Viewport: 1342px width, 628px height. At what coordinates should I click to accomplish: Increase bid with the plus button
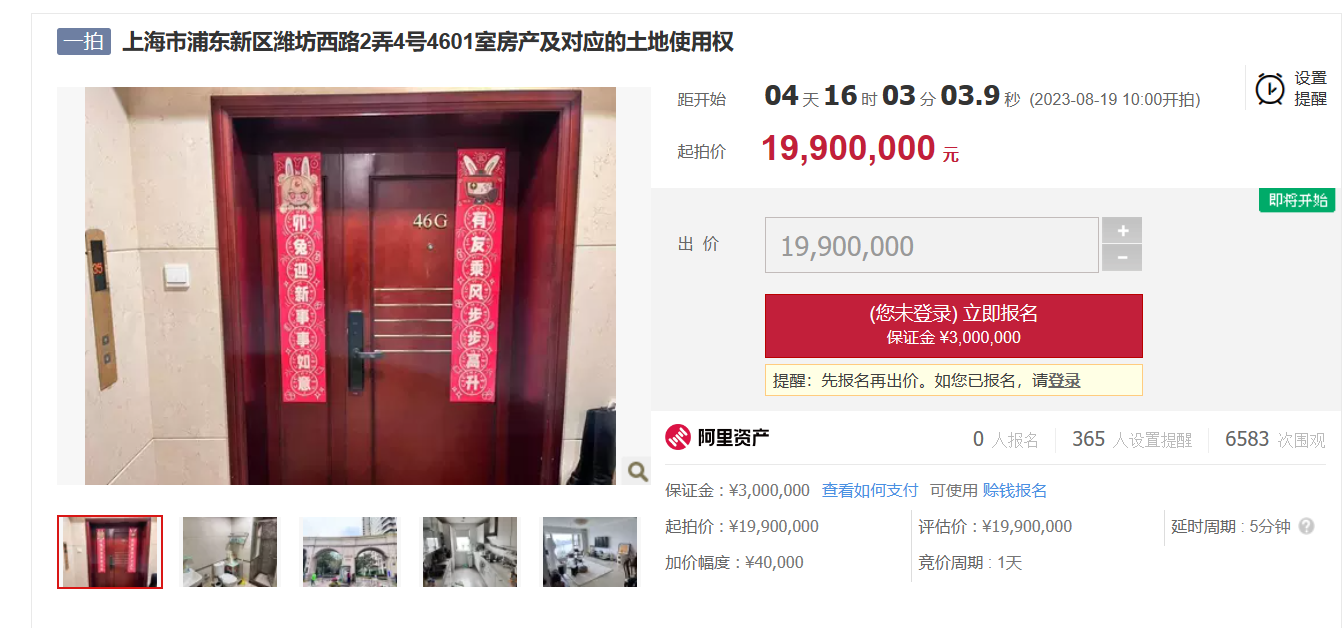click(1122, 231)
